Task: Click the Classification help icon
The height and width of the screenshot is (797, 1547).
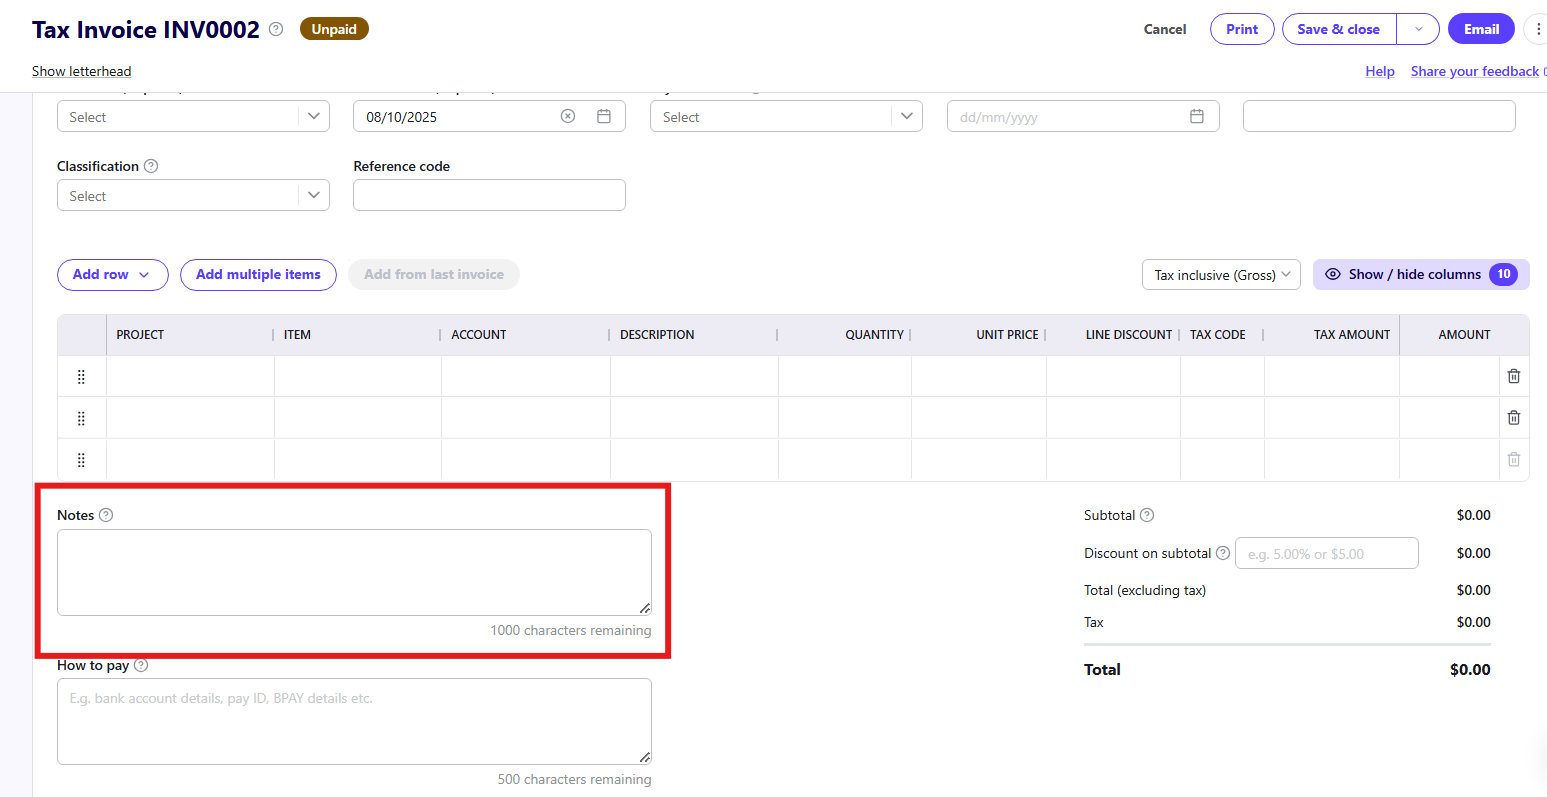Action: 151,166
